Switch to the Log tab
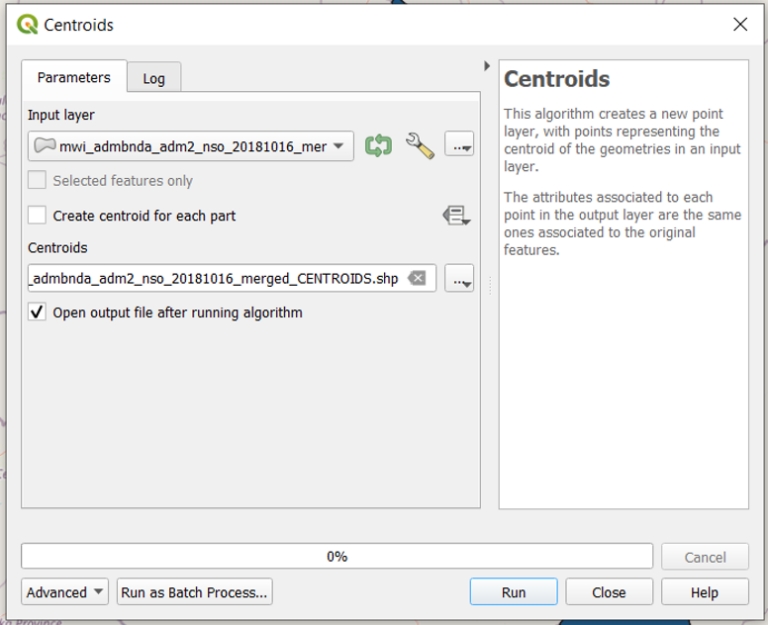Image resolution: width=768 pixels, height=625 pixels. point(154,78)
